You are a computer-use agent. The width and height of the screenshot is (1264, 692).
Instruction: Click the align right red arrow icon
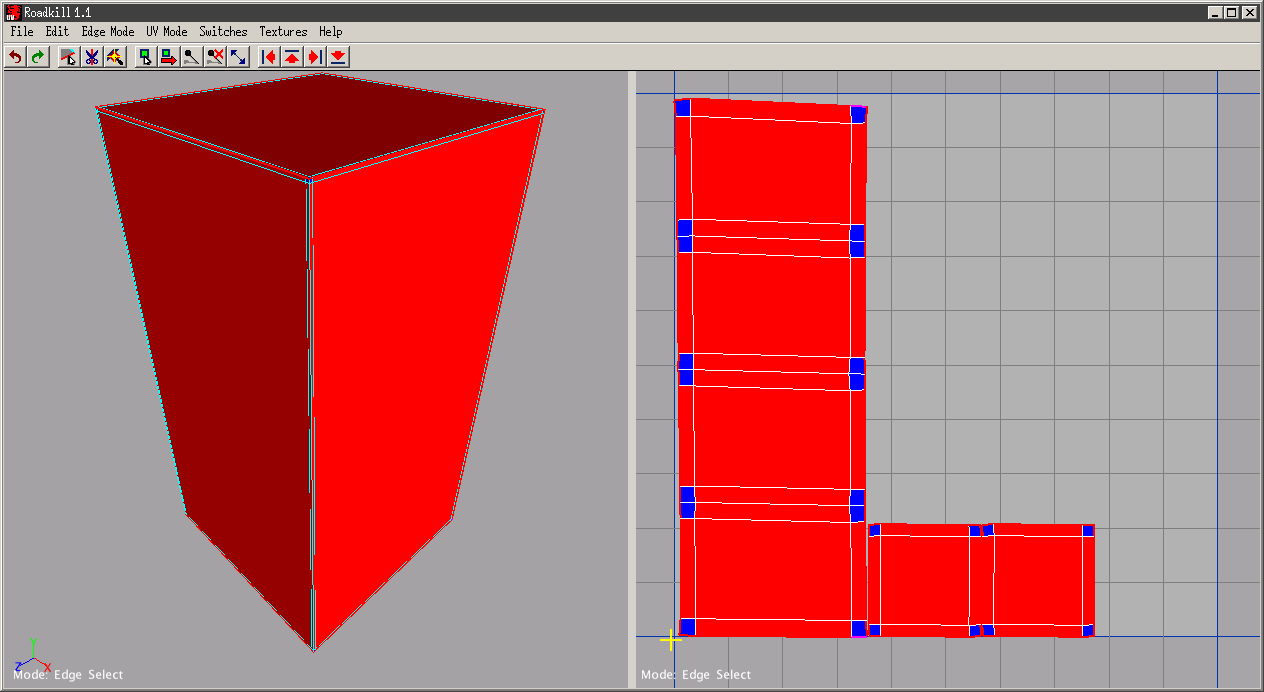[315, 57]
